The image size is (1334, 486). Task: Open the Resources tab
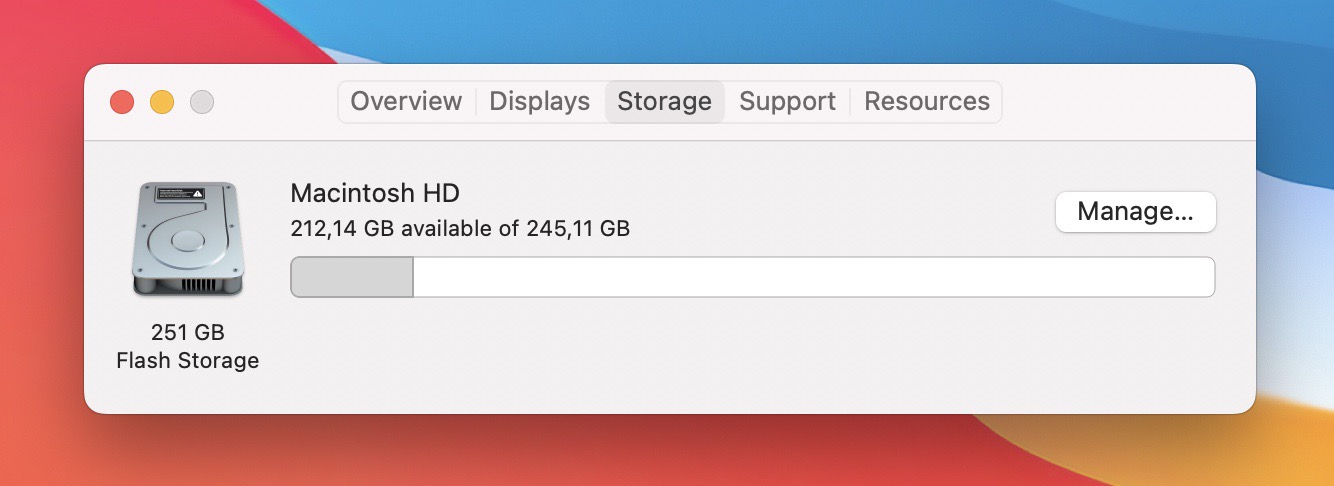point(927,101)
